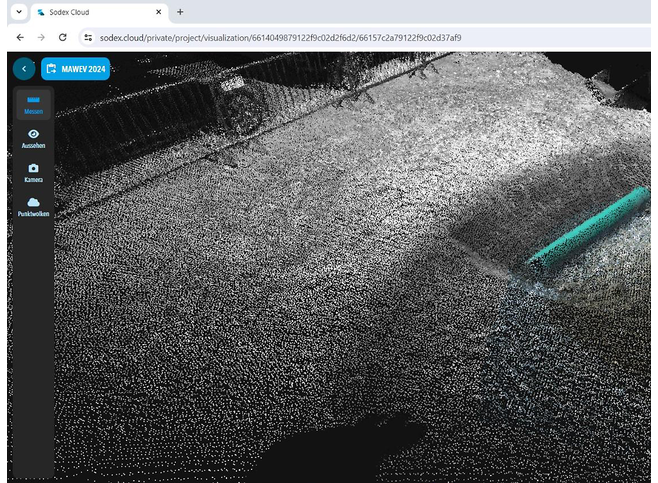Select the teal pipe in the point cloud
This screenshot has width=658, height=483.
point(590,228)
